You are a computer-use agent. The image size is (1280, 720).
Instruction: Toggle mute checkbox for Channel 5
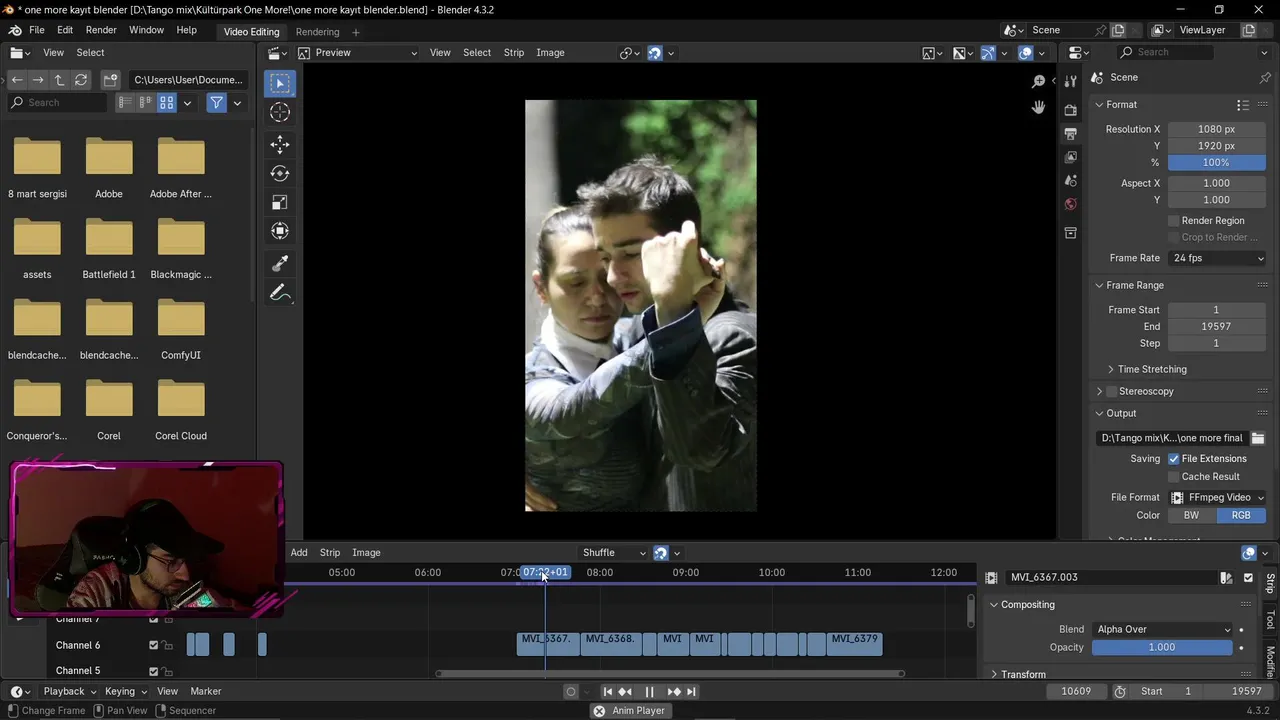153,671
